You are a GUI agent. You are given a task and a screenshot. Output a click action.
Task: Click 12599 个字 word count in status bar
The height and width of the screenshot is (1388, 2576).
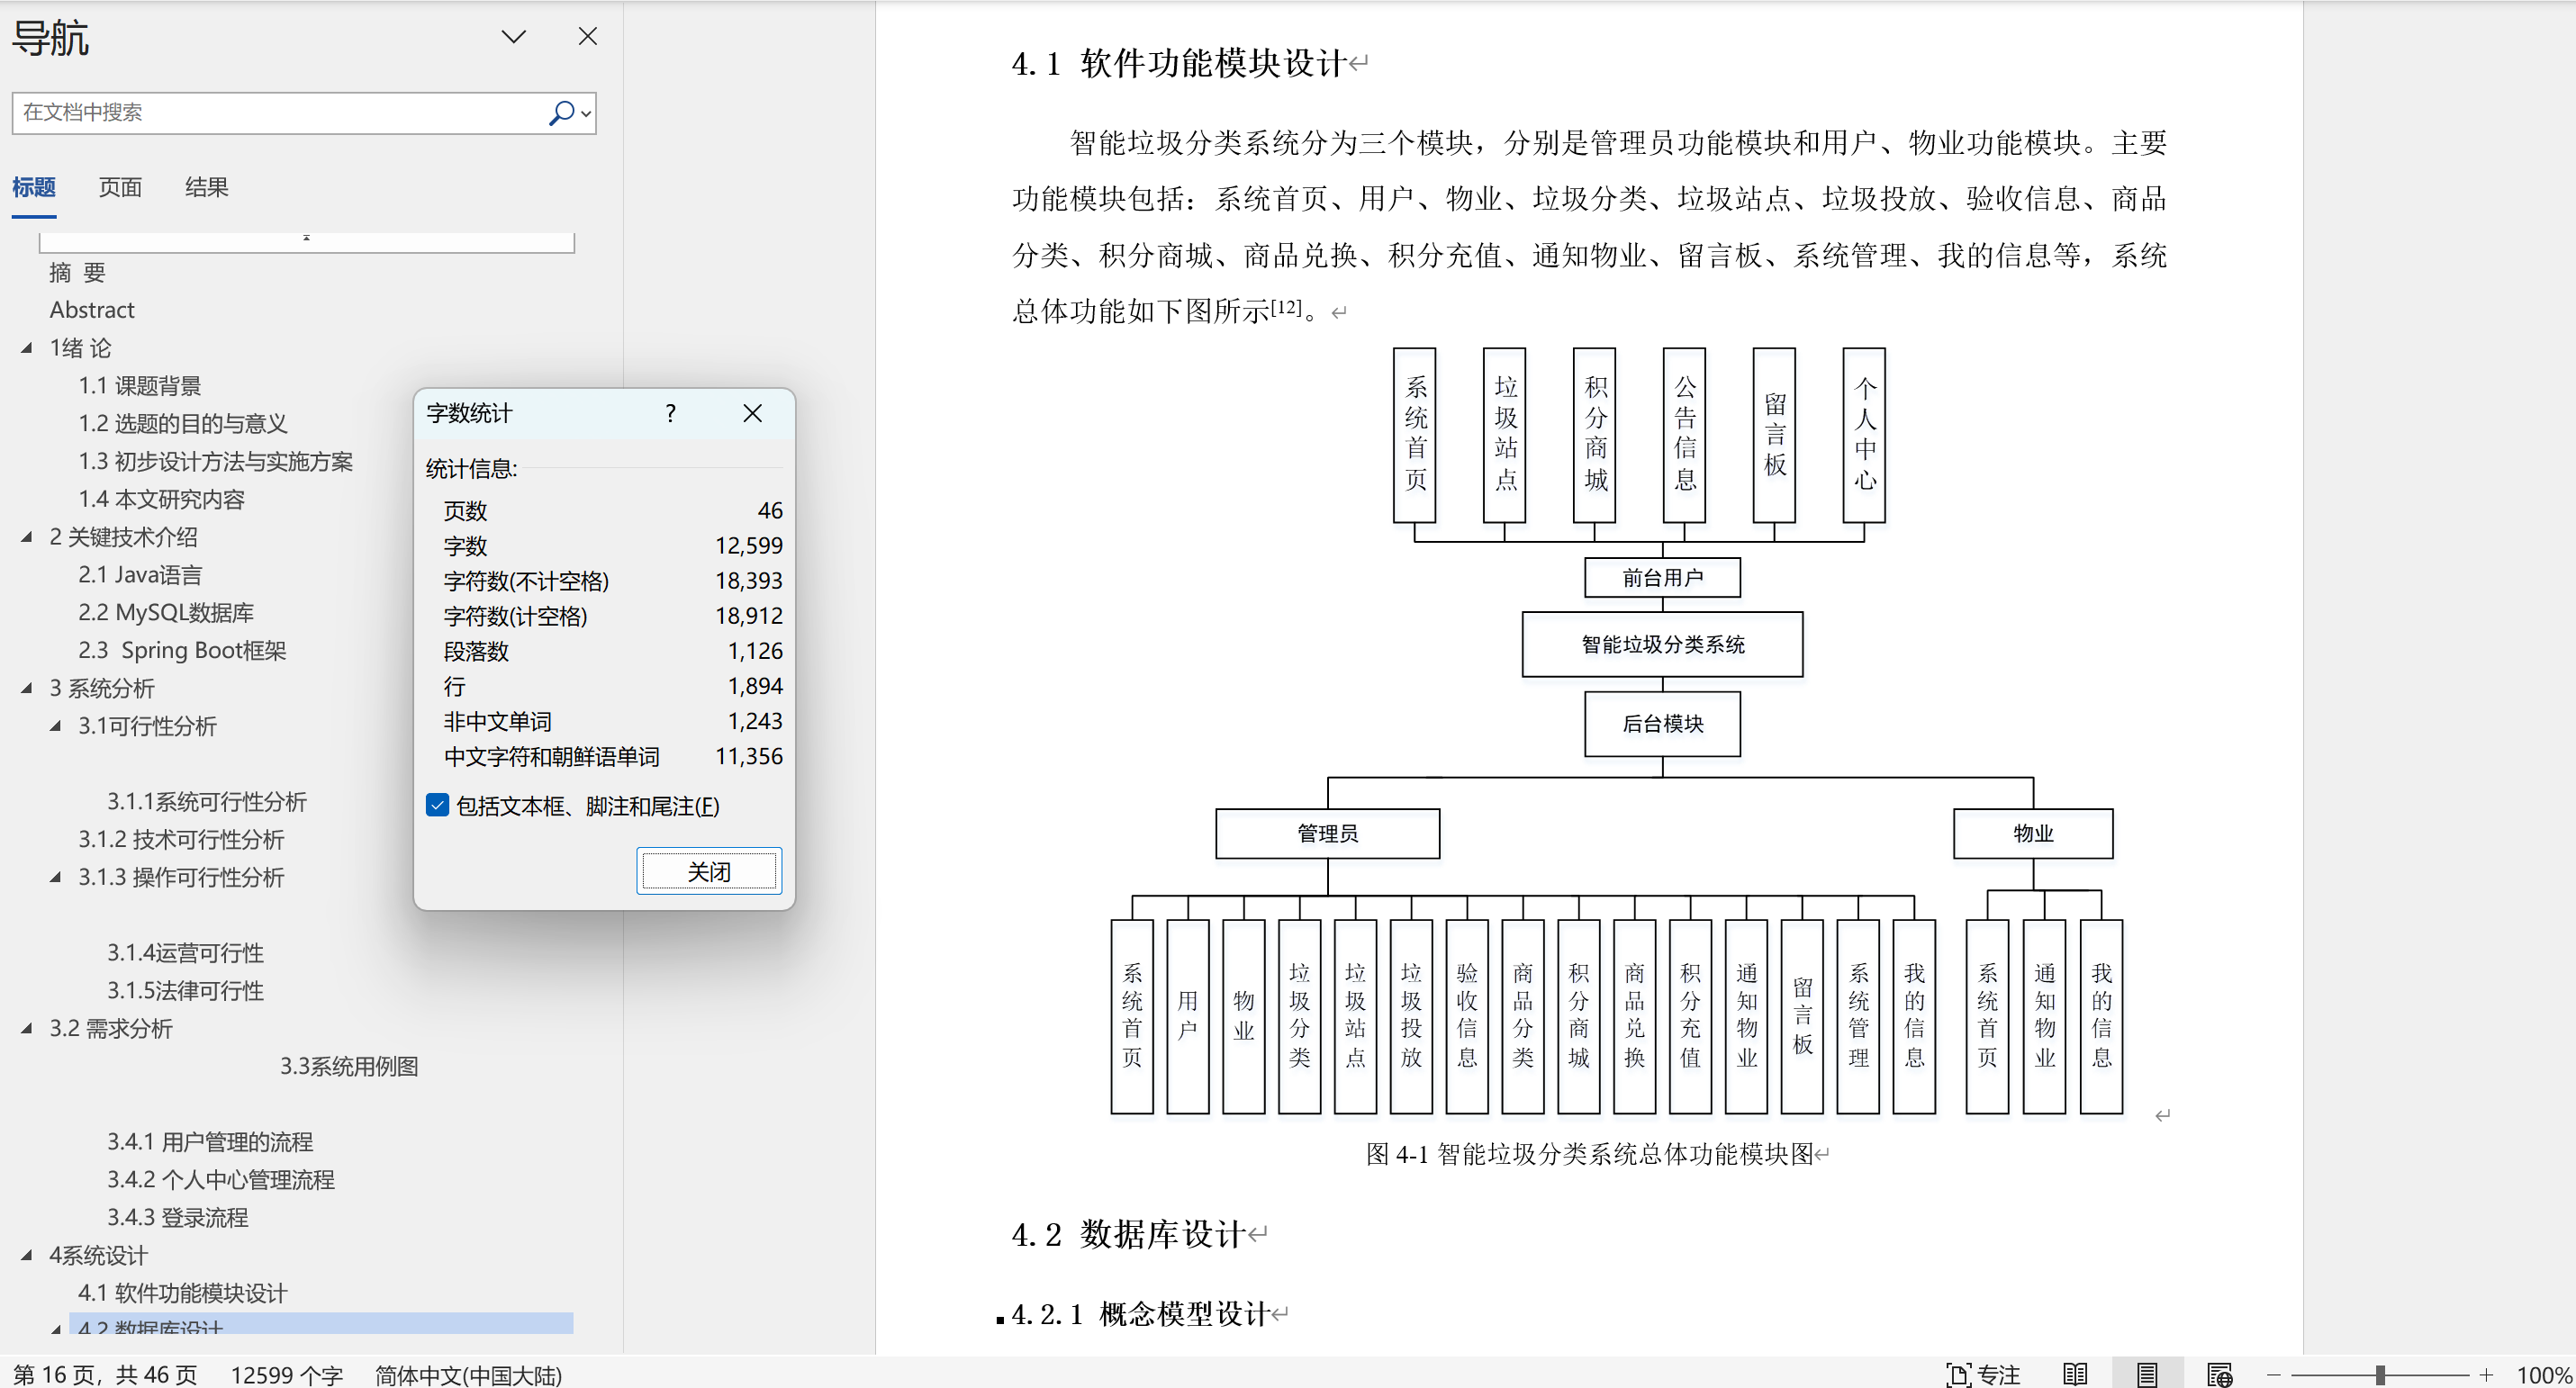(287, 1375)
